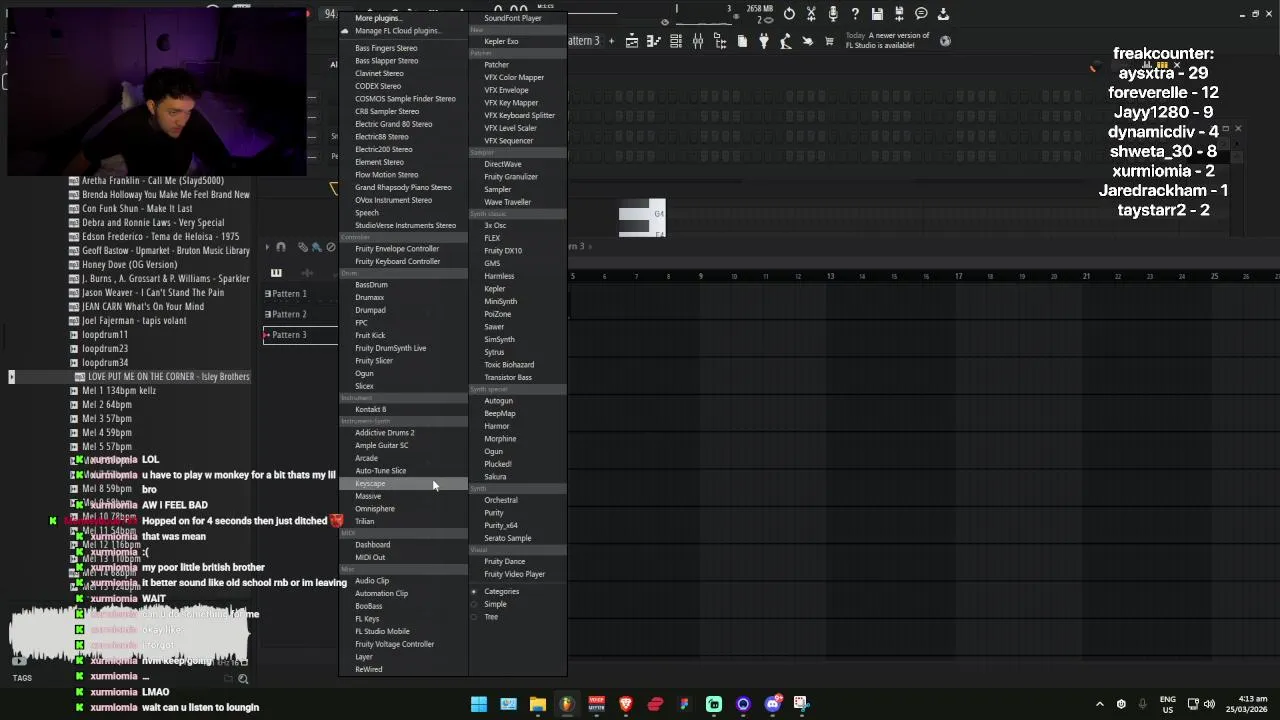Viewport: 1280px width, 720px height.
Task: Open help via the question mark icon
Action: (855, 14)
